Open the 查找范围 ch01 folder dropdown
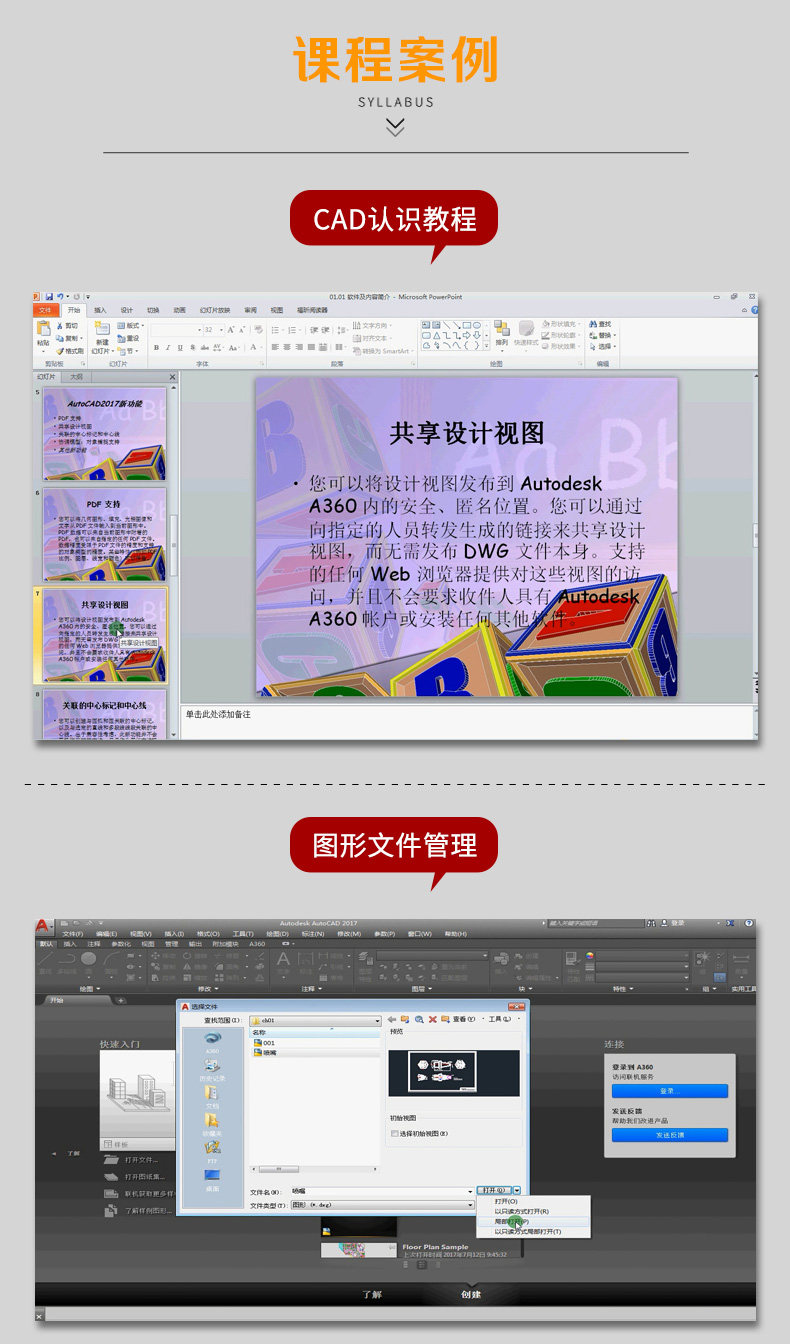 (316, 1020)
